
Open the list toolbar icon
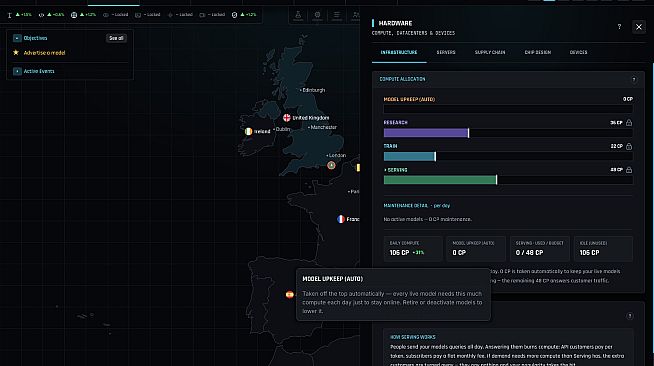(337, 16)
